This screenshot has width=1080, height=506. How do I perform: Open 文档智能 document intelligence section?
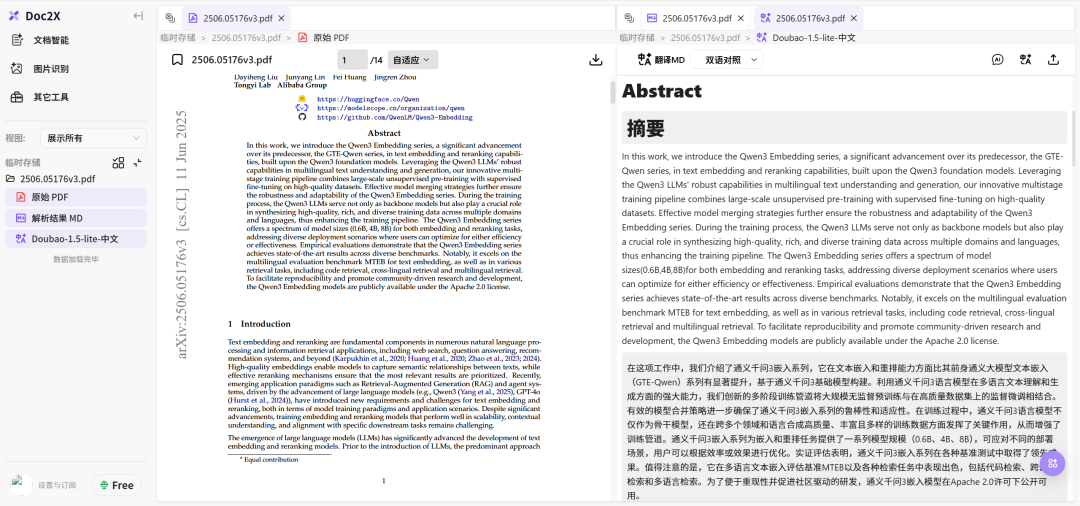51,40
